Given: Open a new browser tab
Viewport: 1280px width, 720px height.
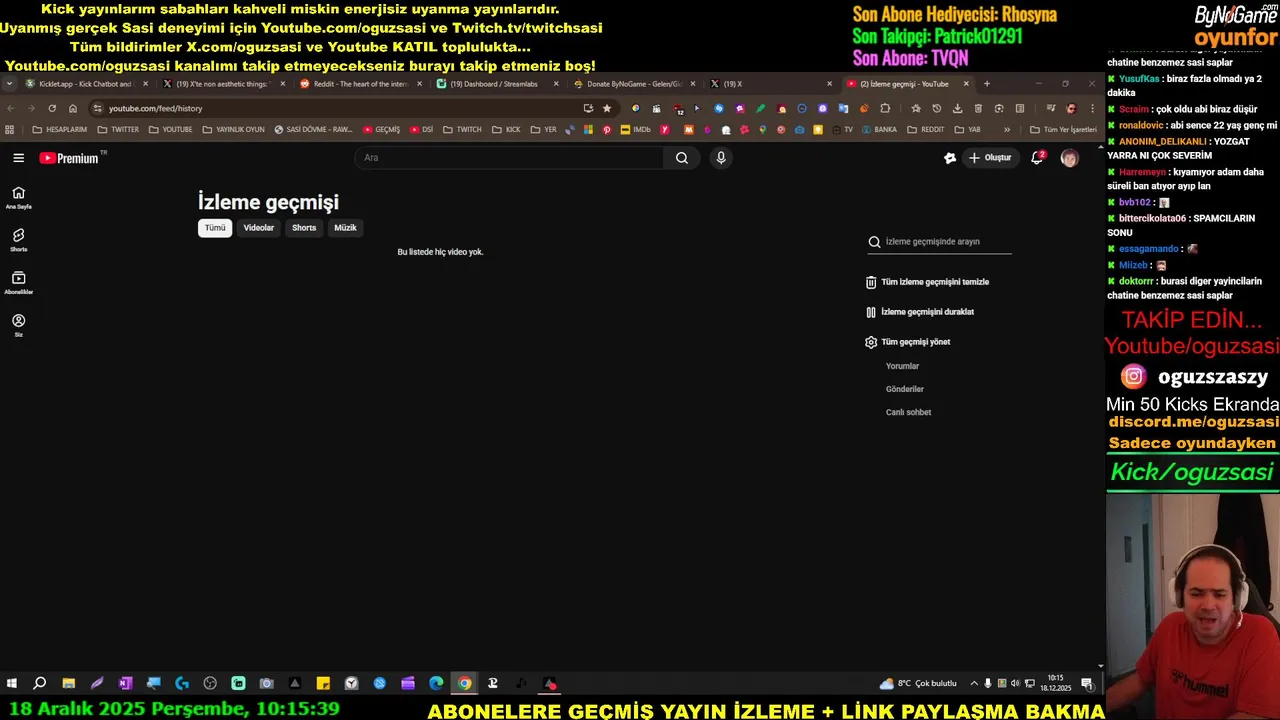Looking at the screenshot, I should (986, 84).
